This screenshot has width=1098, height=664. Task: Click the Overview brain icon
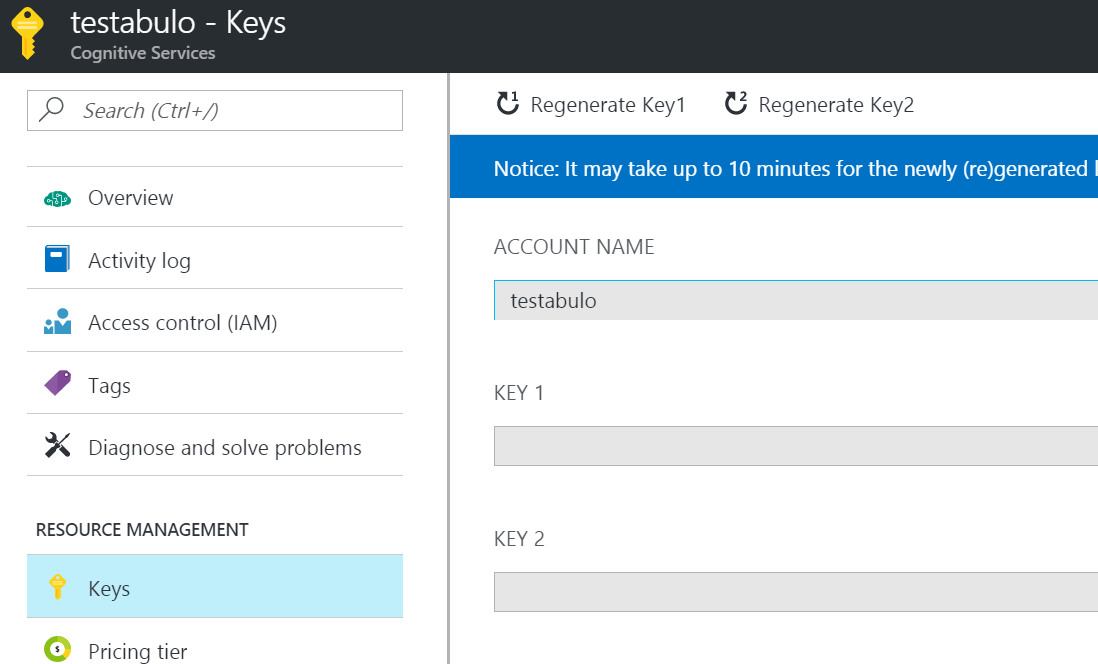click(57, 199)
